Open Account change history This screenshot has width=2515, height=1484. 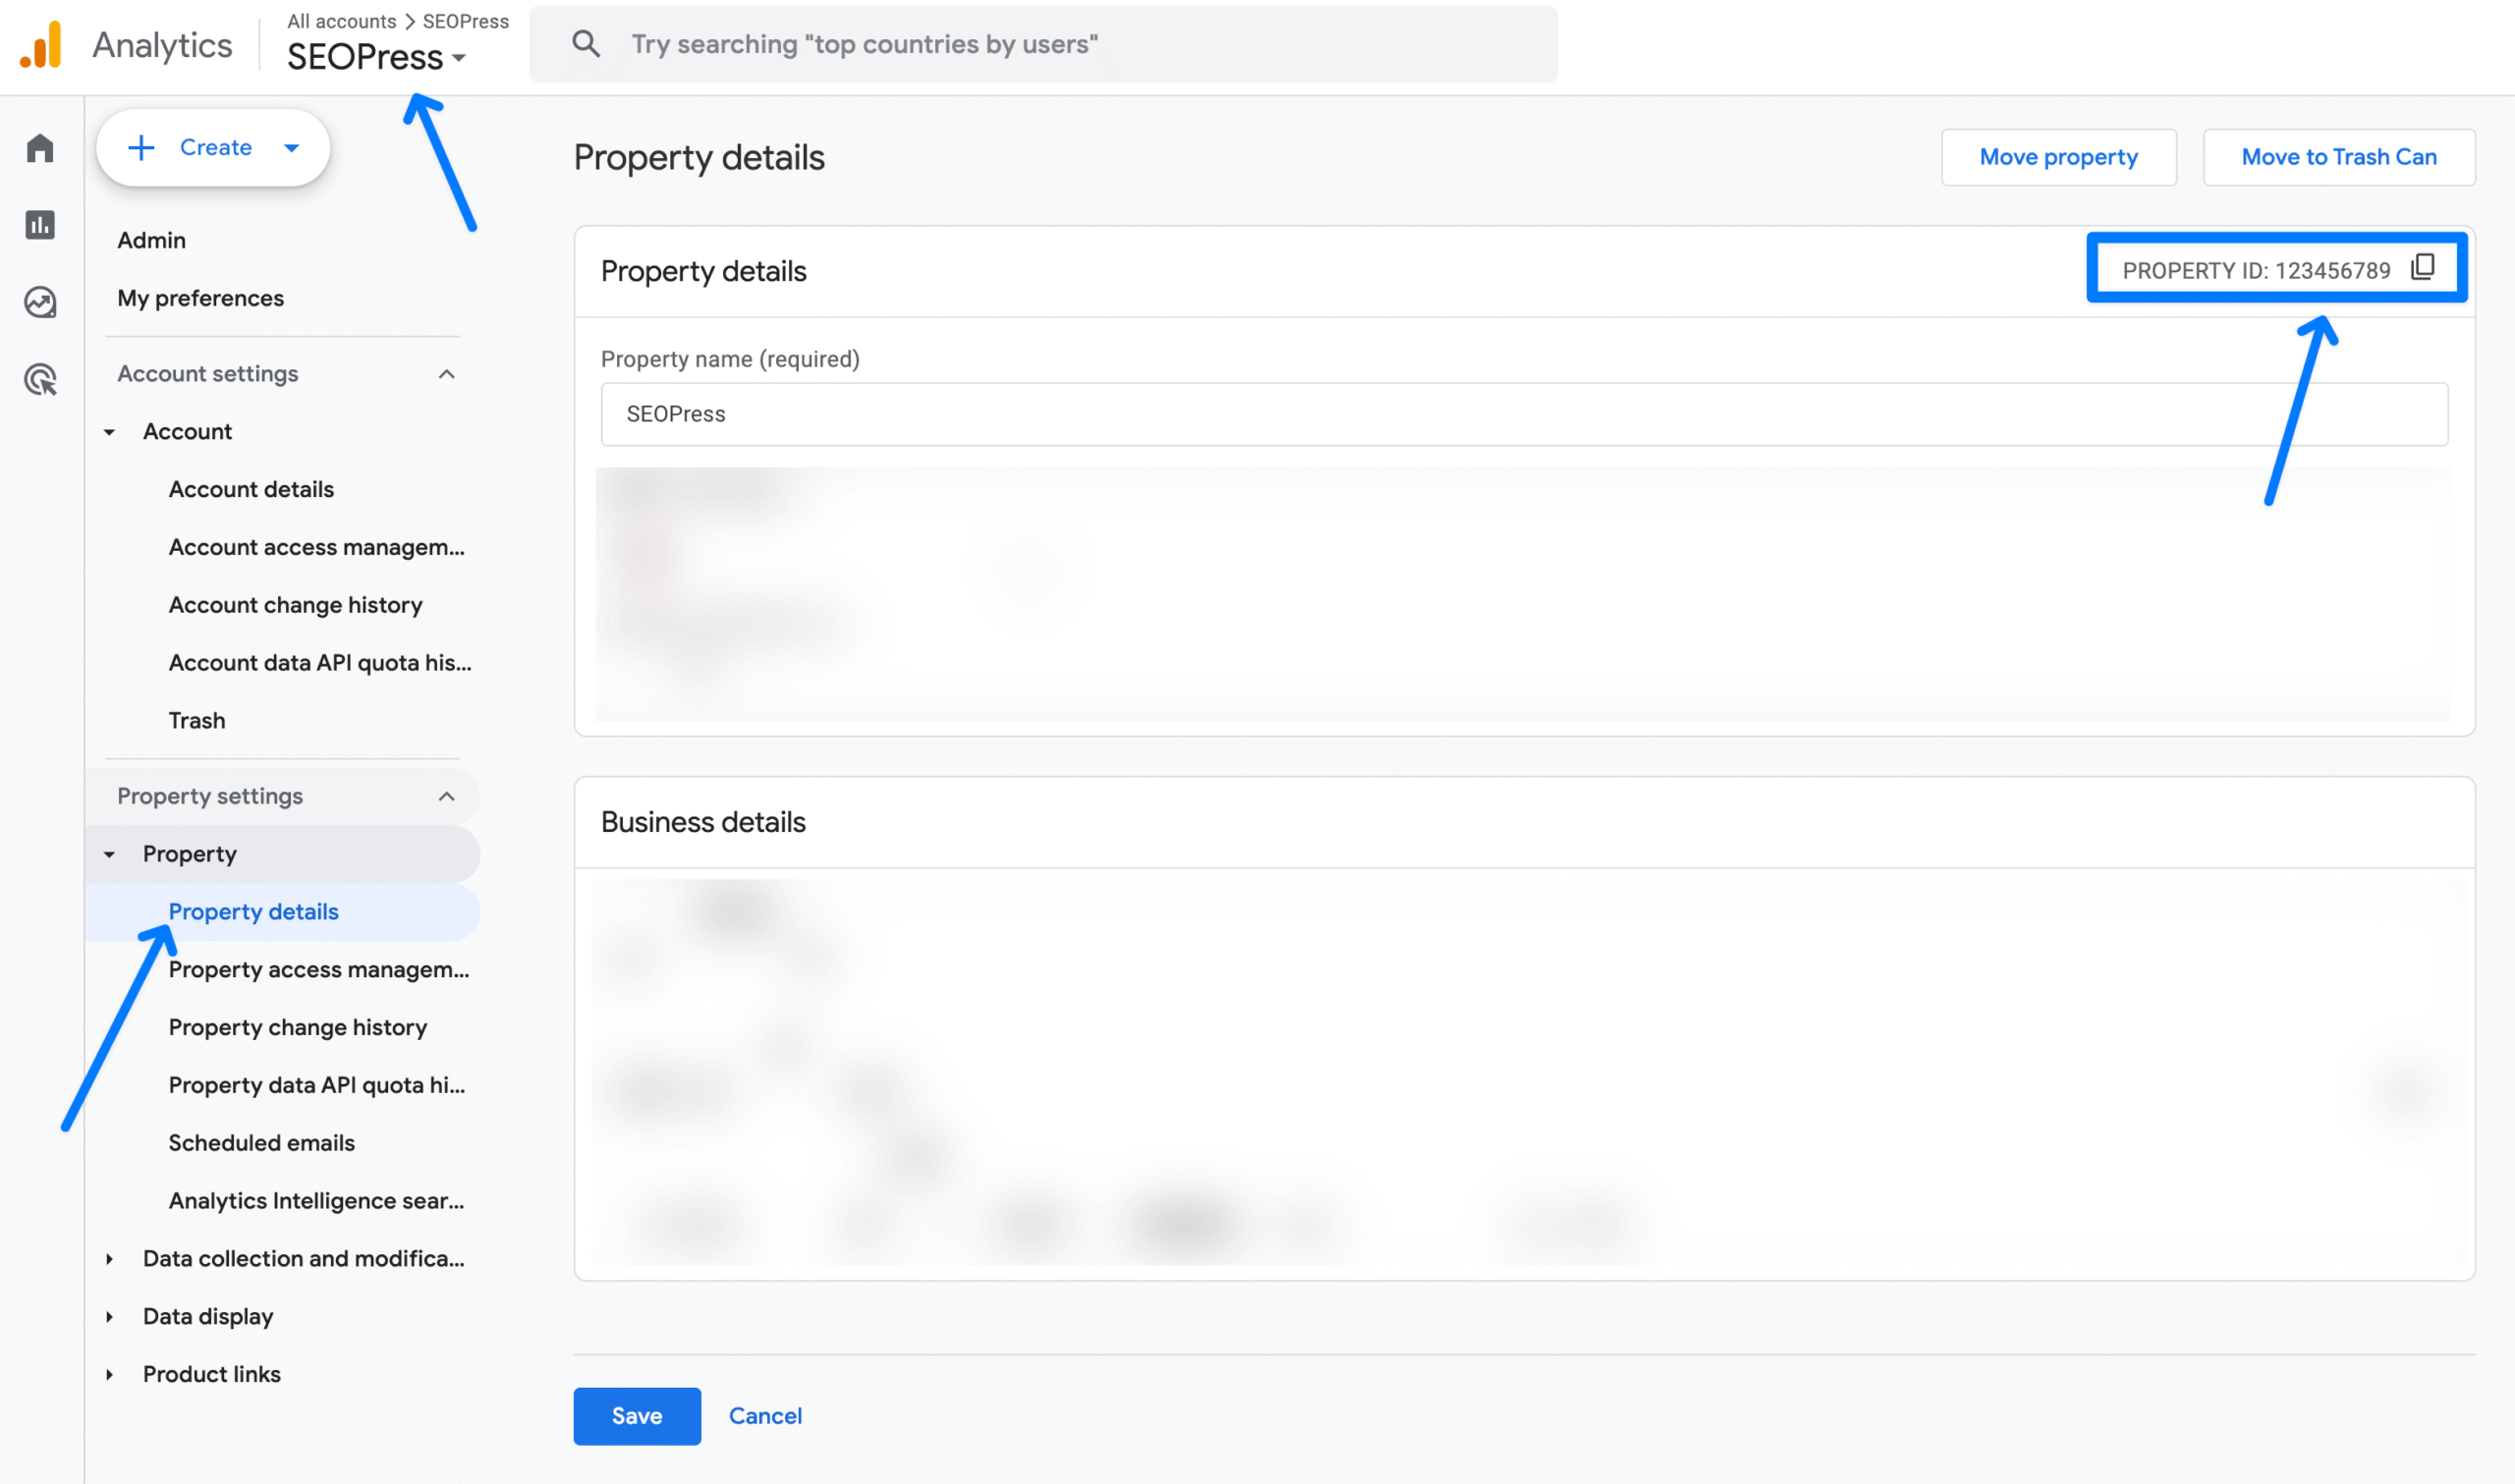[x=296, y=605]
